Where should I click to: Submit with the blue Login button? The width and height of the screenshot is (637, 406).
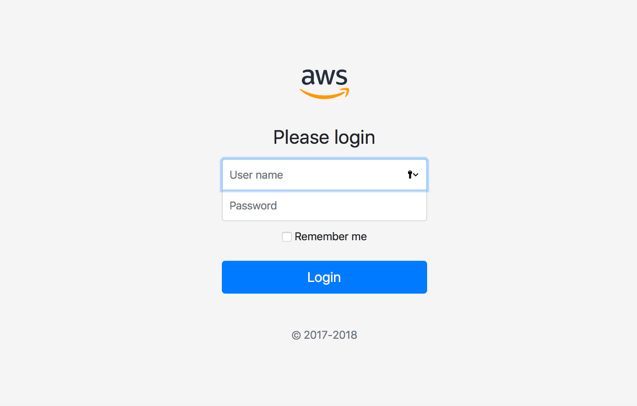324,277
